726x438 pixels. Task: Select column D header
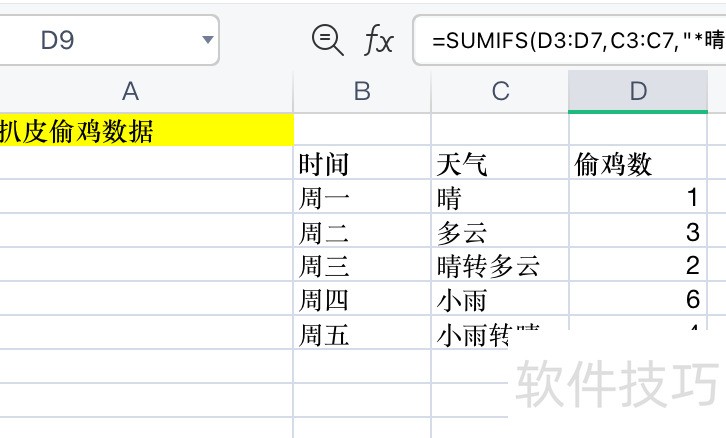[x=638, y=92]
